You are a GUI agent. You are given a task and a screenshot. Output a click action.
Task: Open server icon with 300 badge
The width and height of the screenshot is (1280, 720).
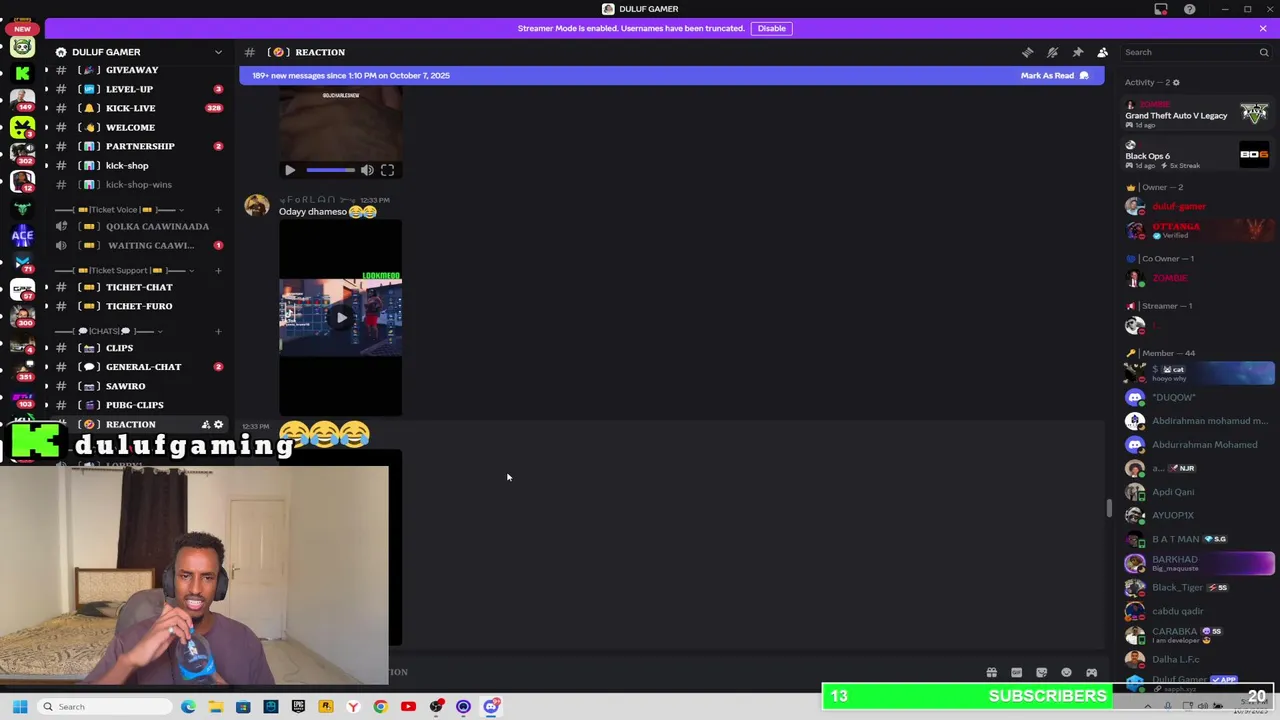(x=22, y=316)
